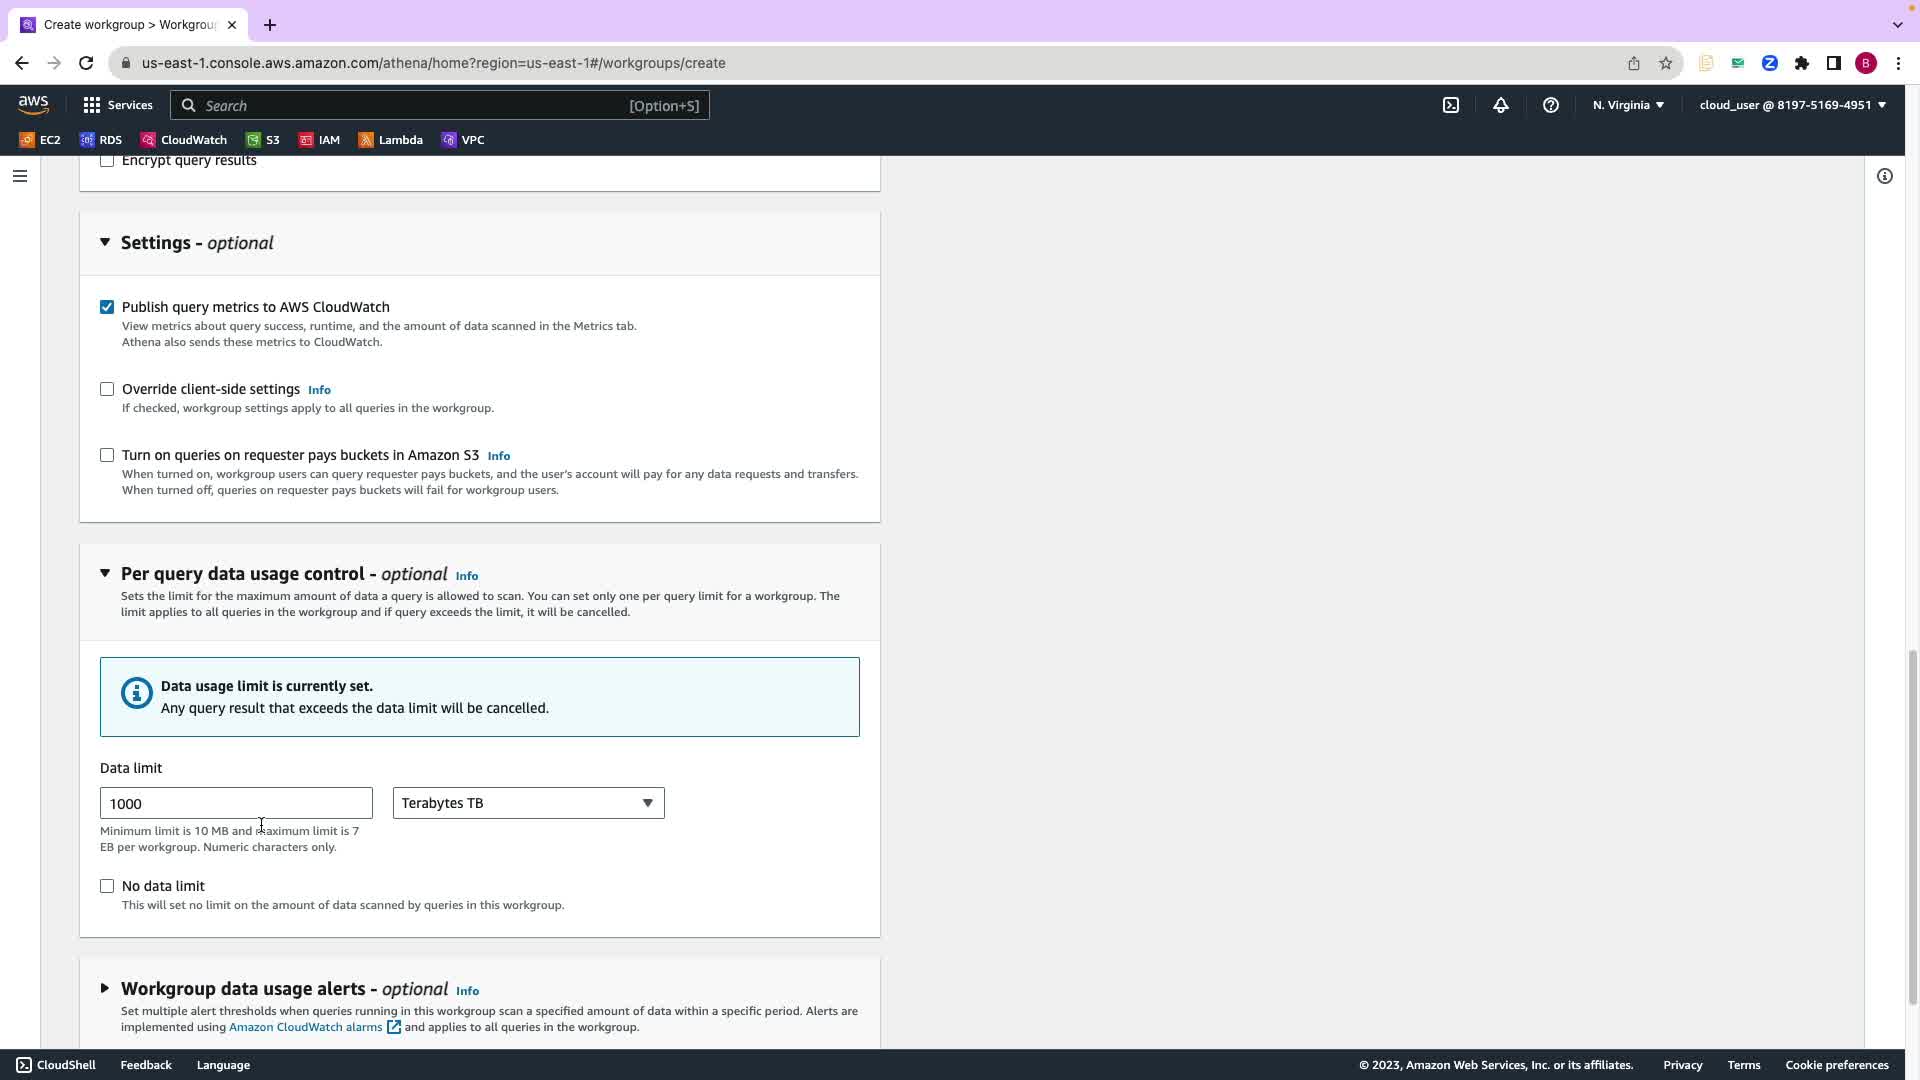
Task: Open AWS CloudShell icon in top bar
Action: click(x=1451, y=105)
